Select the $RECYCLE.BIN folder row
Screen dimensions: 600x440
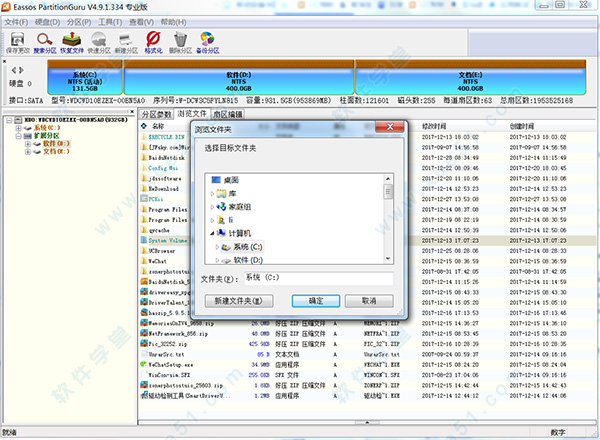pyautogui.click(x=166, y=137)
